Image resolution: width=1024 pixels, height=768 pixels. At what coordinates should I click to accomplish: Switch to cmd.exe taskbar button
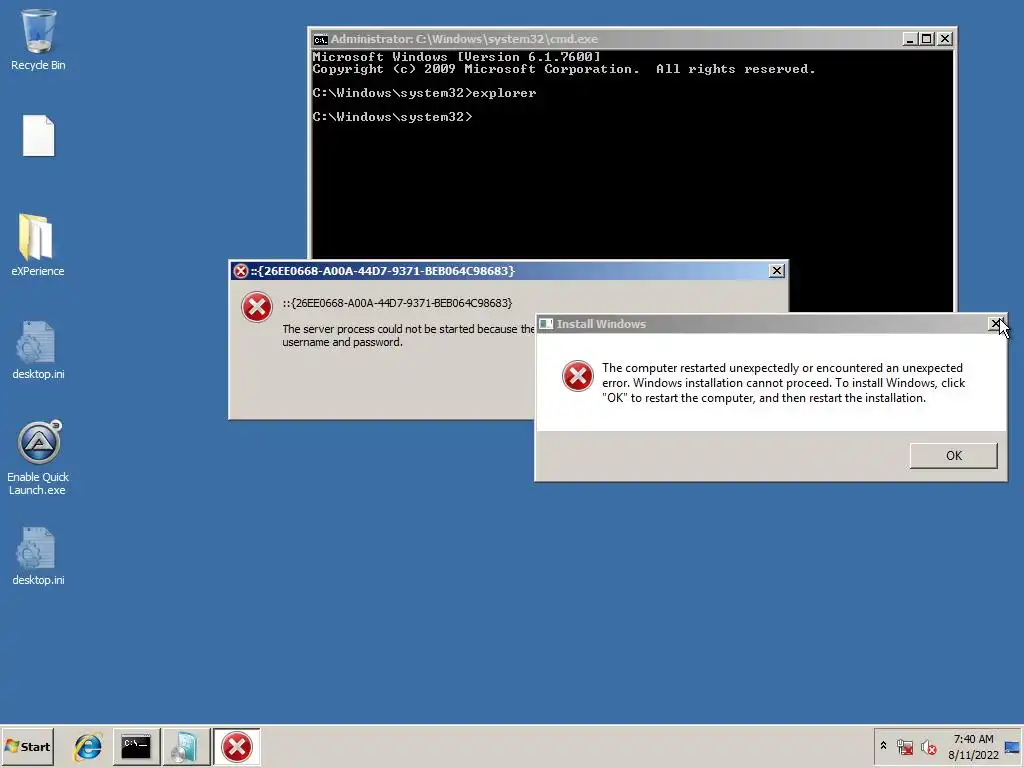[x=136, y=746]
